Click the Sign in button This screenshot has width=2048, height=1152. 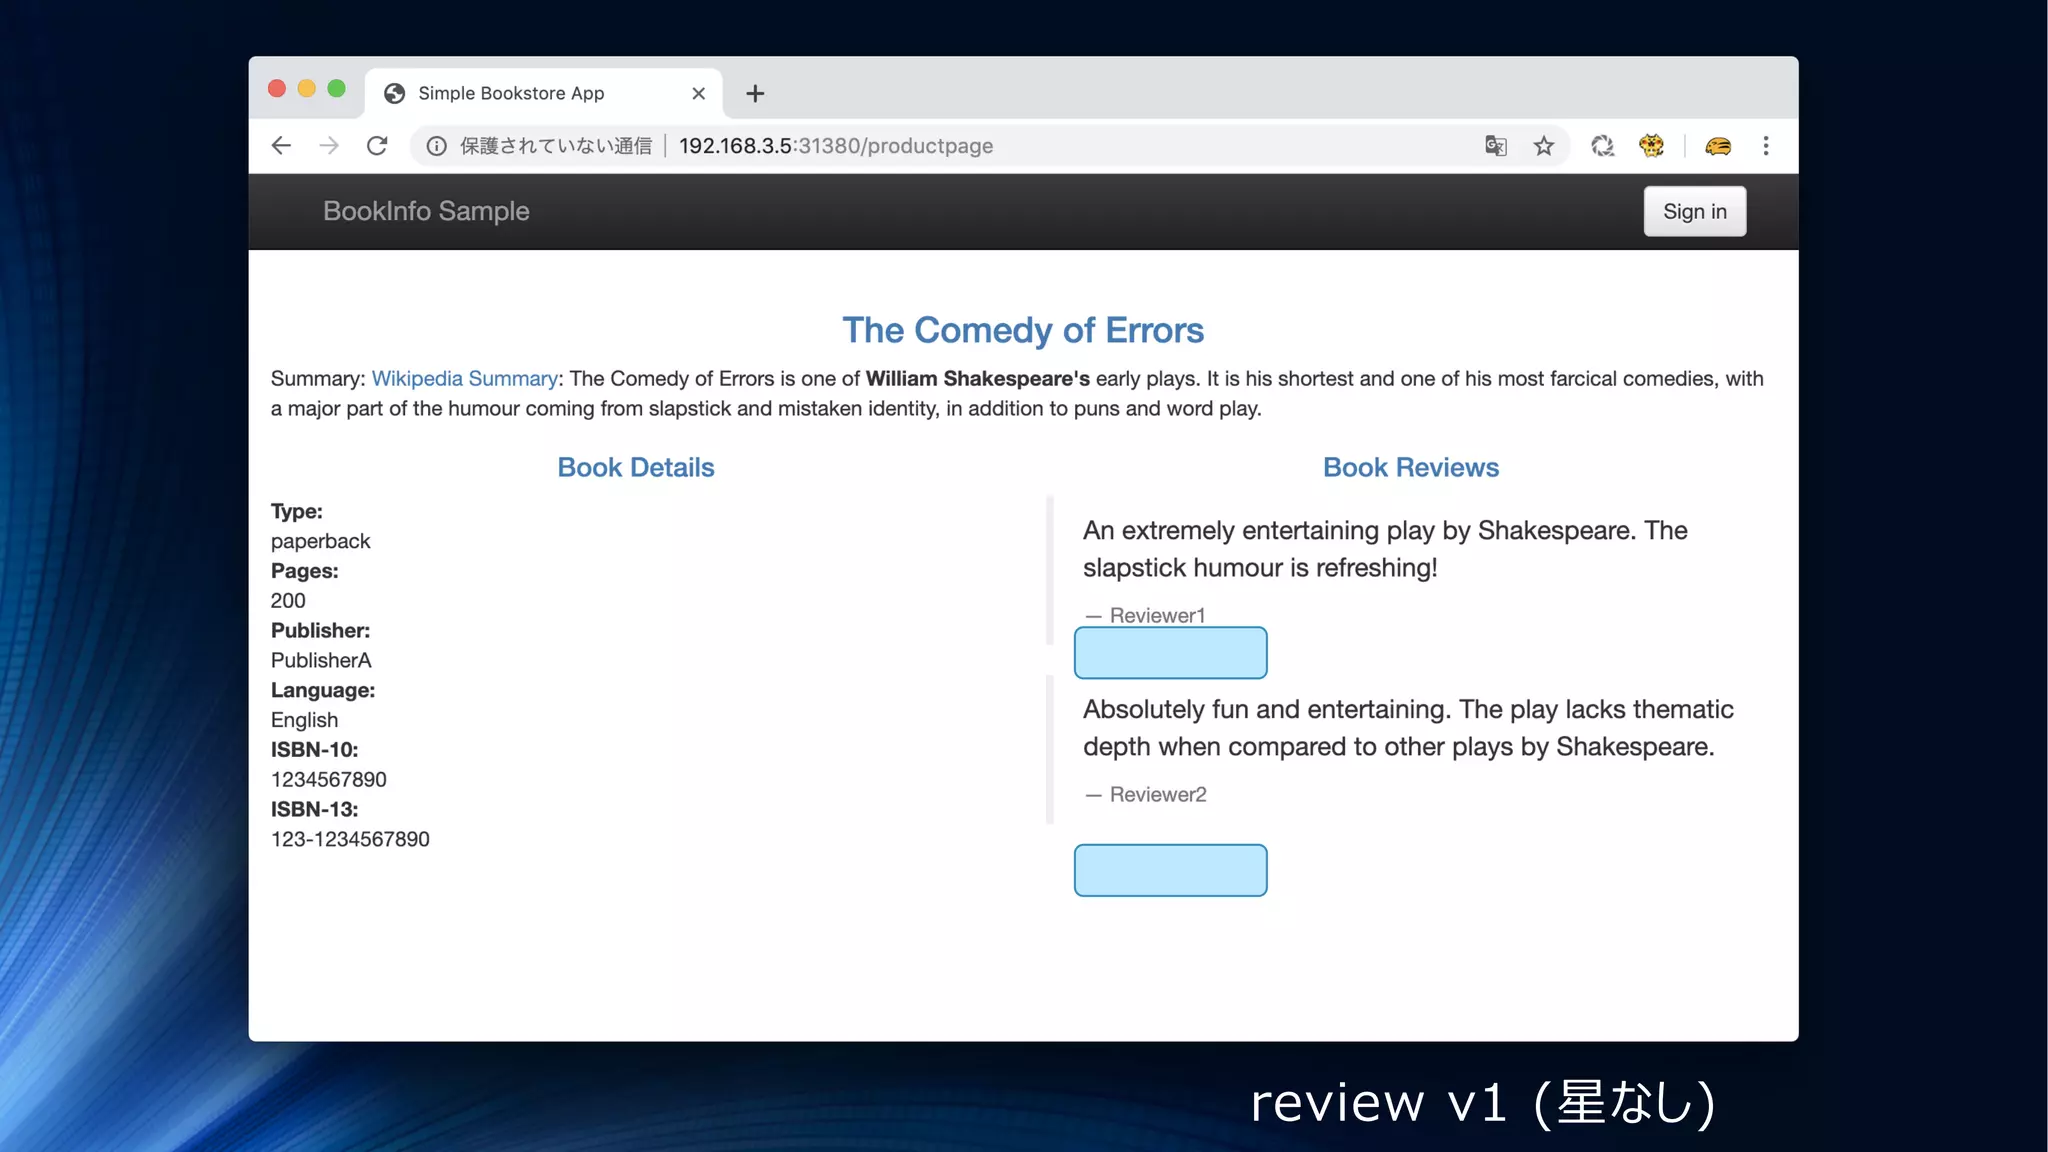coord(1695,211)
